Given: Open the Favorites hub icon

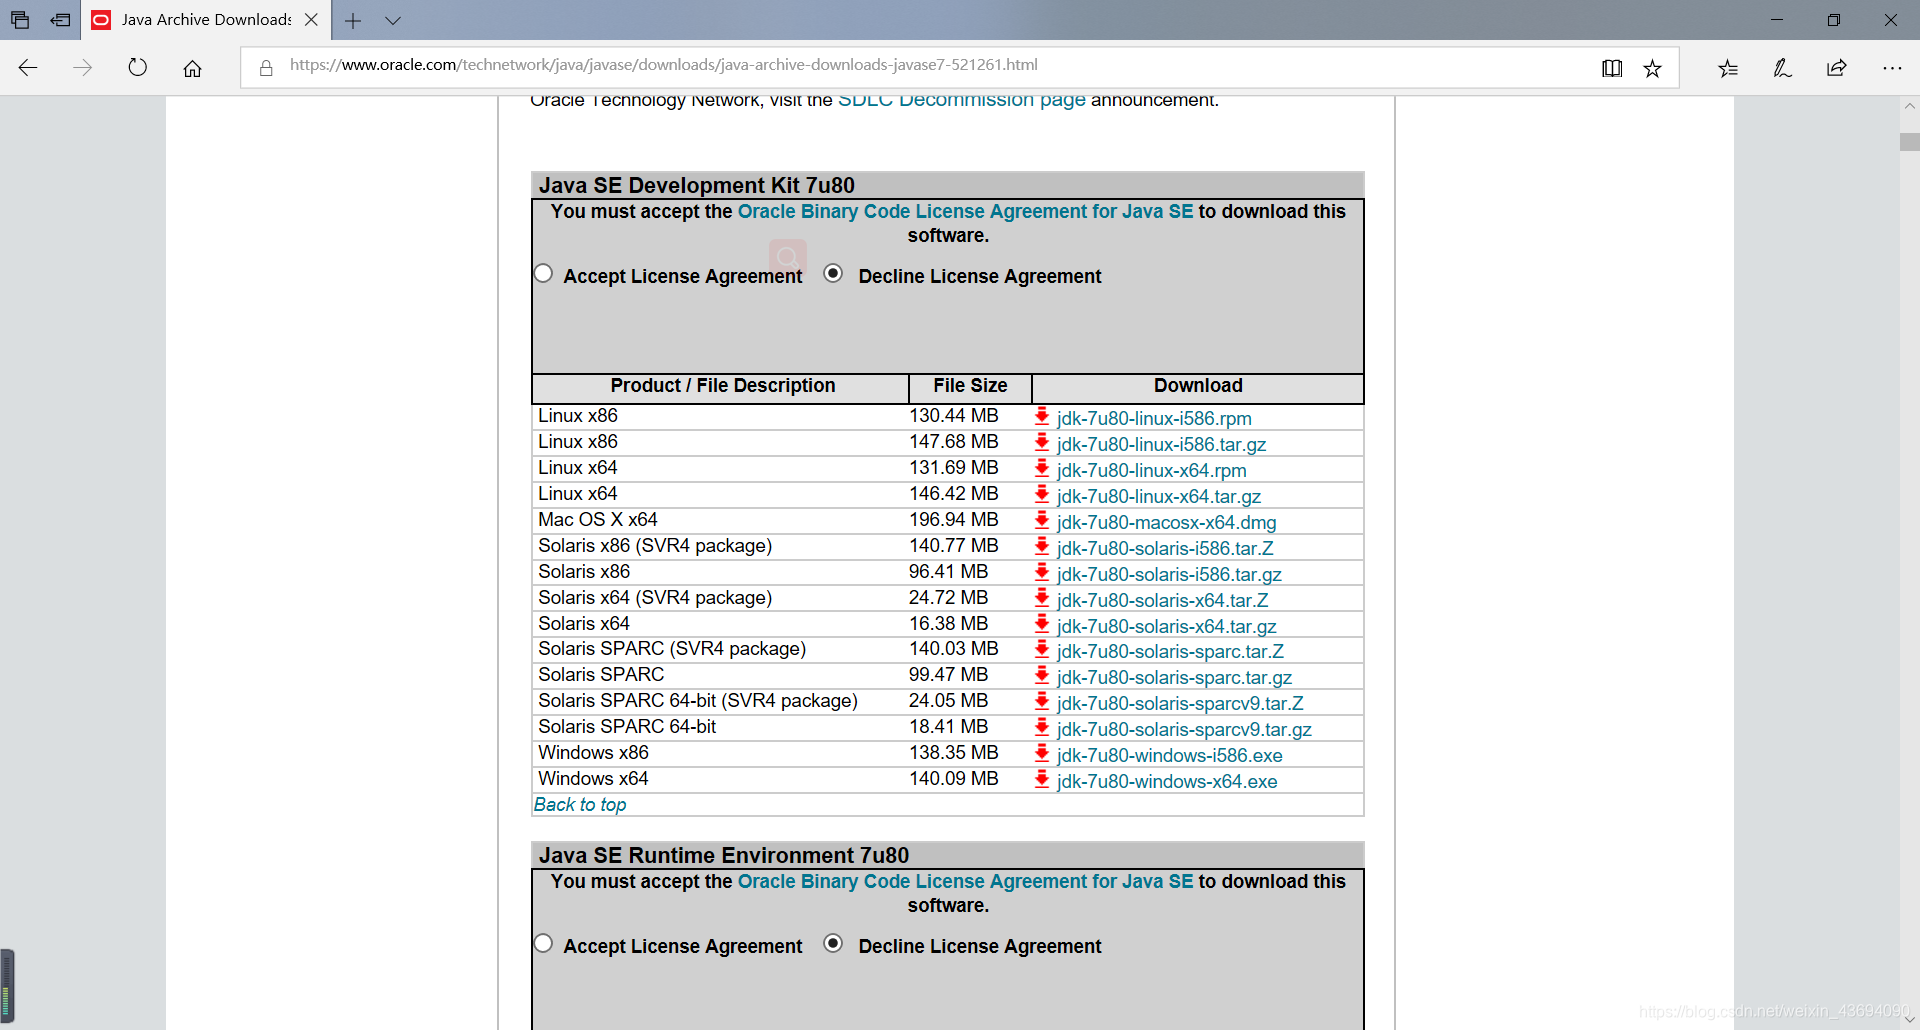Looking at the screenshot, I should click(1728, 68).
